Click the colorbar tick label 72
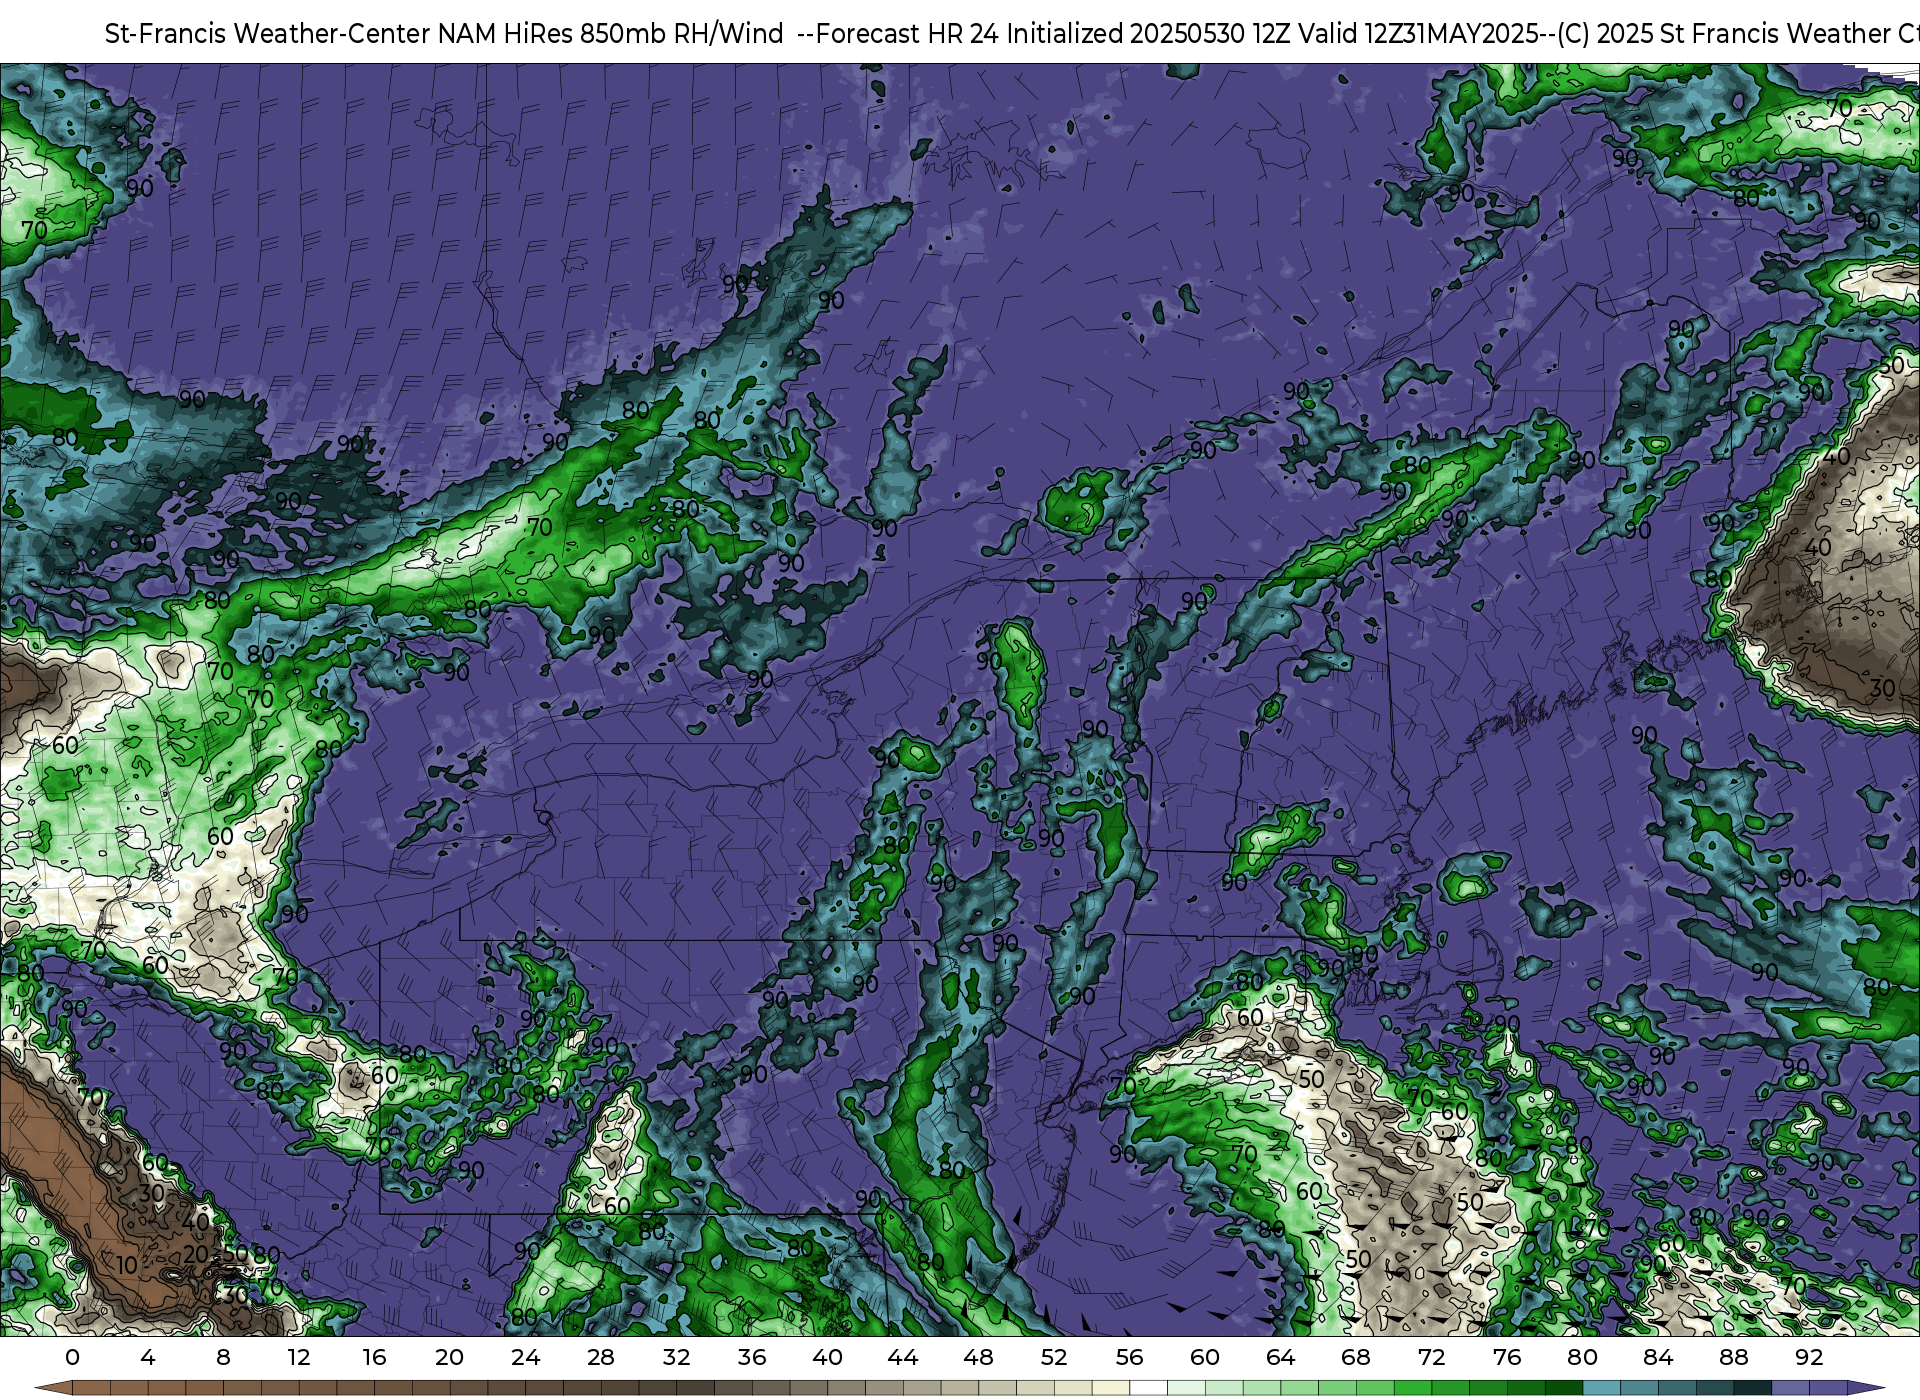Viewport: 1920px width, 1400px height. [1431, 1357]
